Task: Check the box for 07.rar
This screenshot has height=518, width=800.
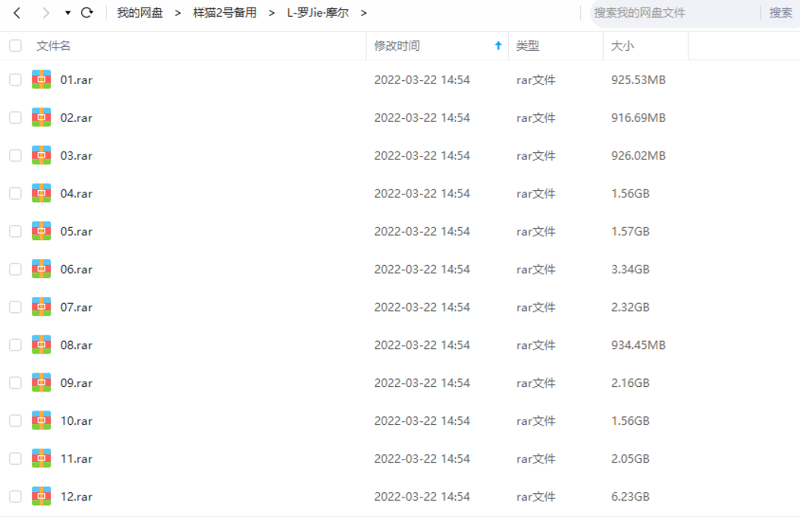Action: (x=15, y=307)
